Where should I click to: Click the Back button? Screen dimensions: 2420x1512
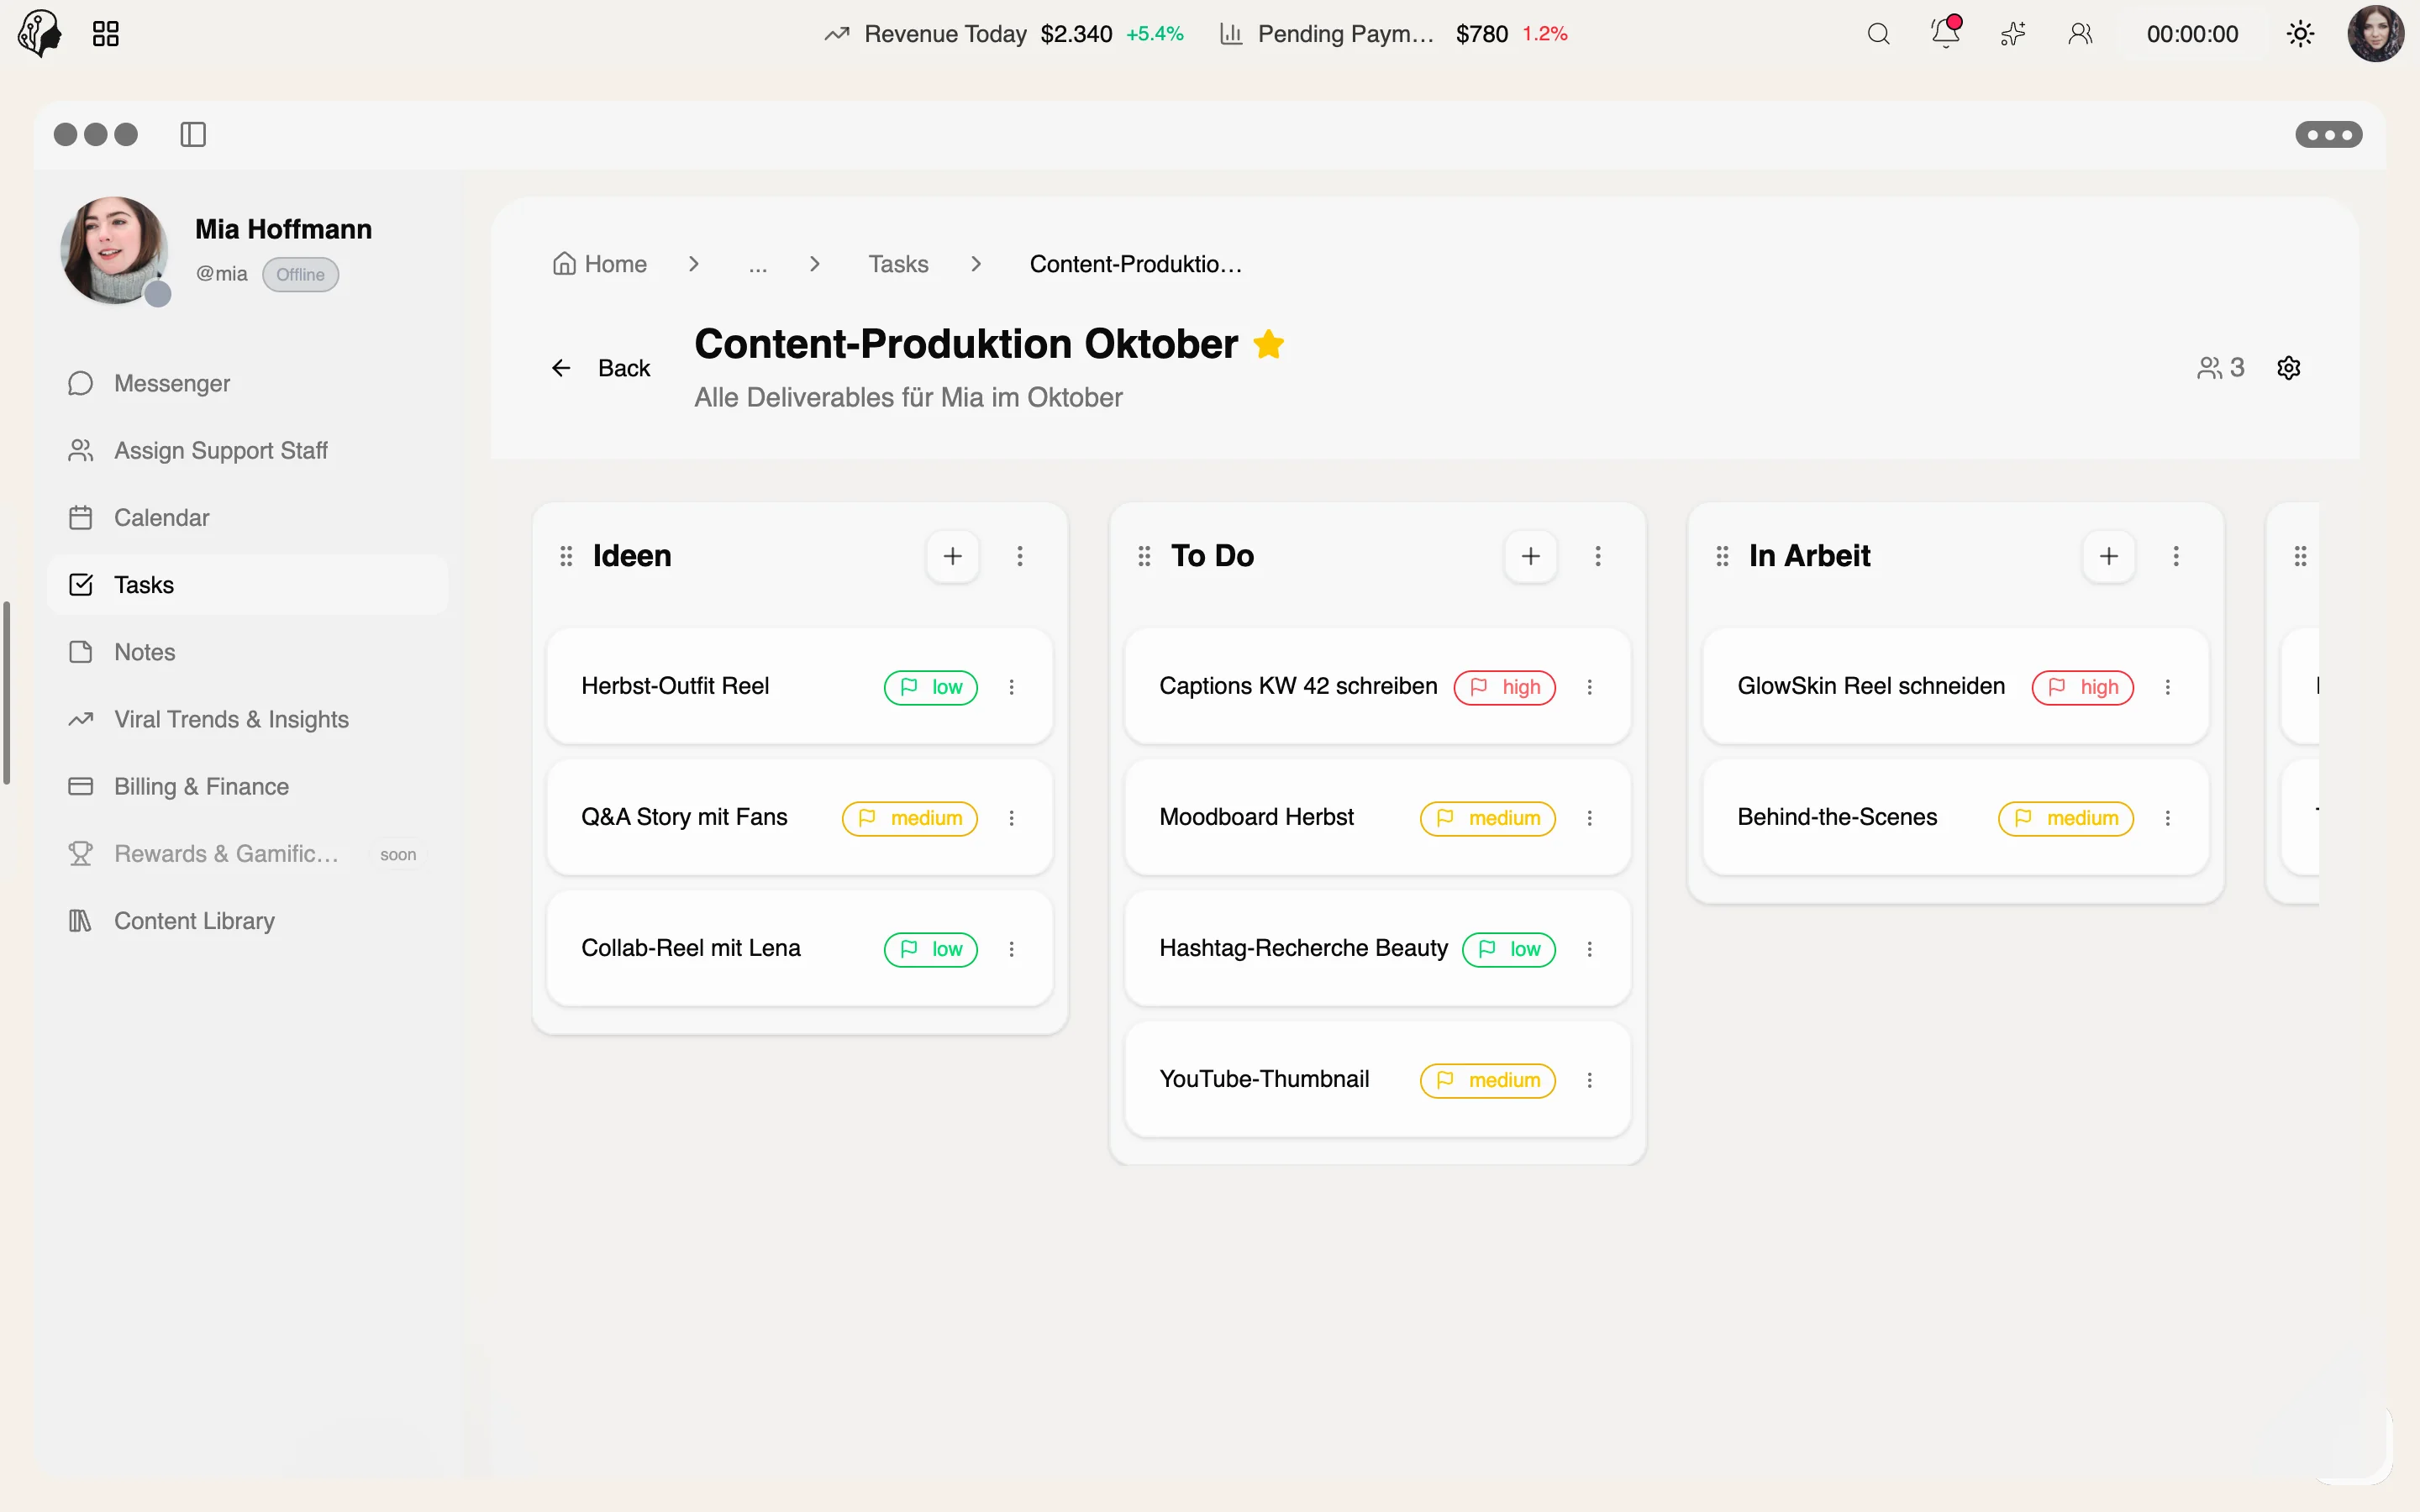coord(600,368)
